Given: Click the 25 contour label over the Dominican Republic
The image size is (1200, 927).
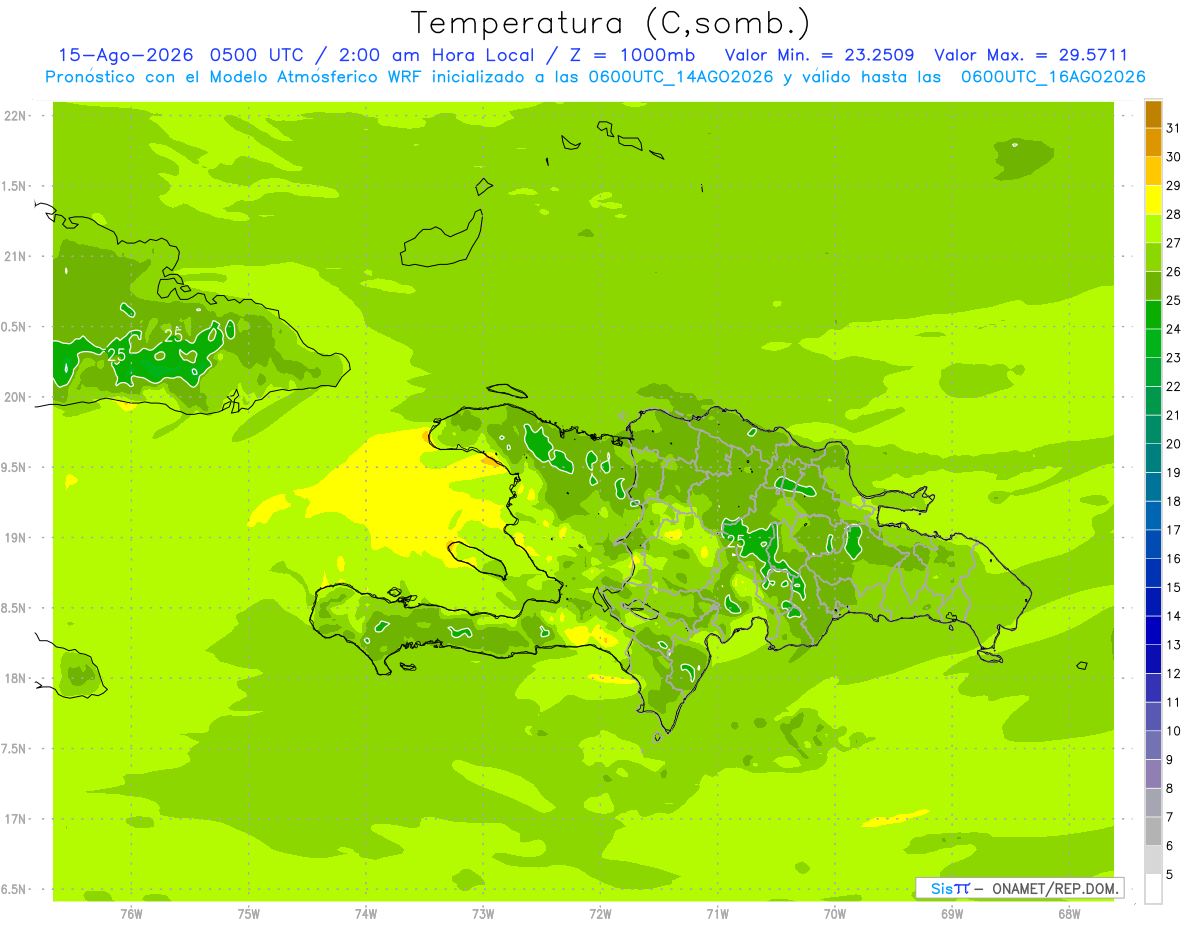Looking at the screenshot, I should tap(736, 541).
